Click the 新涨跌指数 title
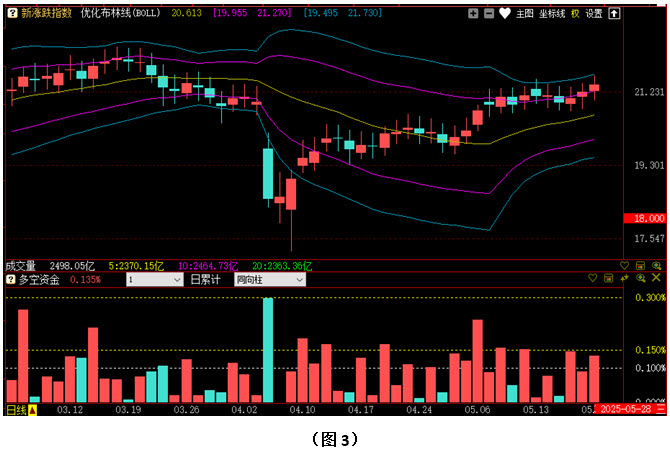The image size is (670, 458). click(x=47, y=13)
